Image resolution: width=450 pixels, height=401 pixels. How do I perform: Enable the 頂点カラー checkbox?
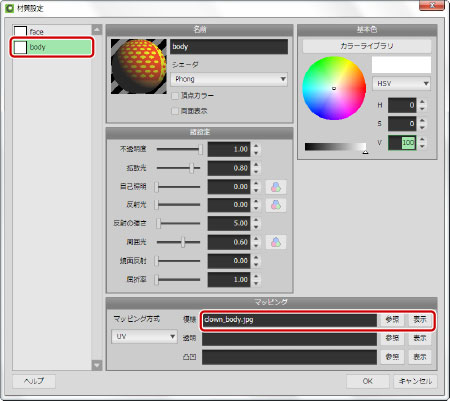175,96
